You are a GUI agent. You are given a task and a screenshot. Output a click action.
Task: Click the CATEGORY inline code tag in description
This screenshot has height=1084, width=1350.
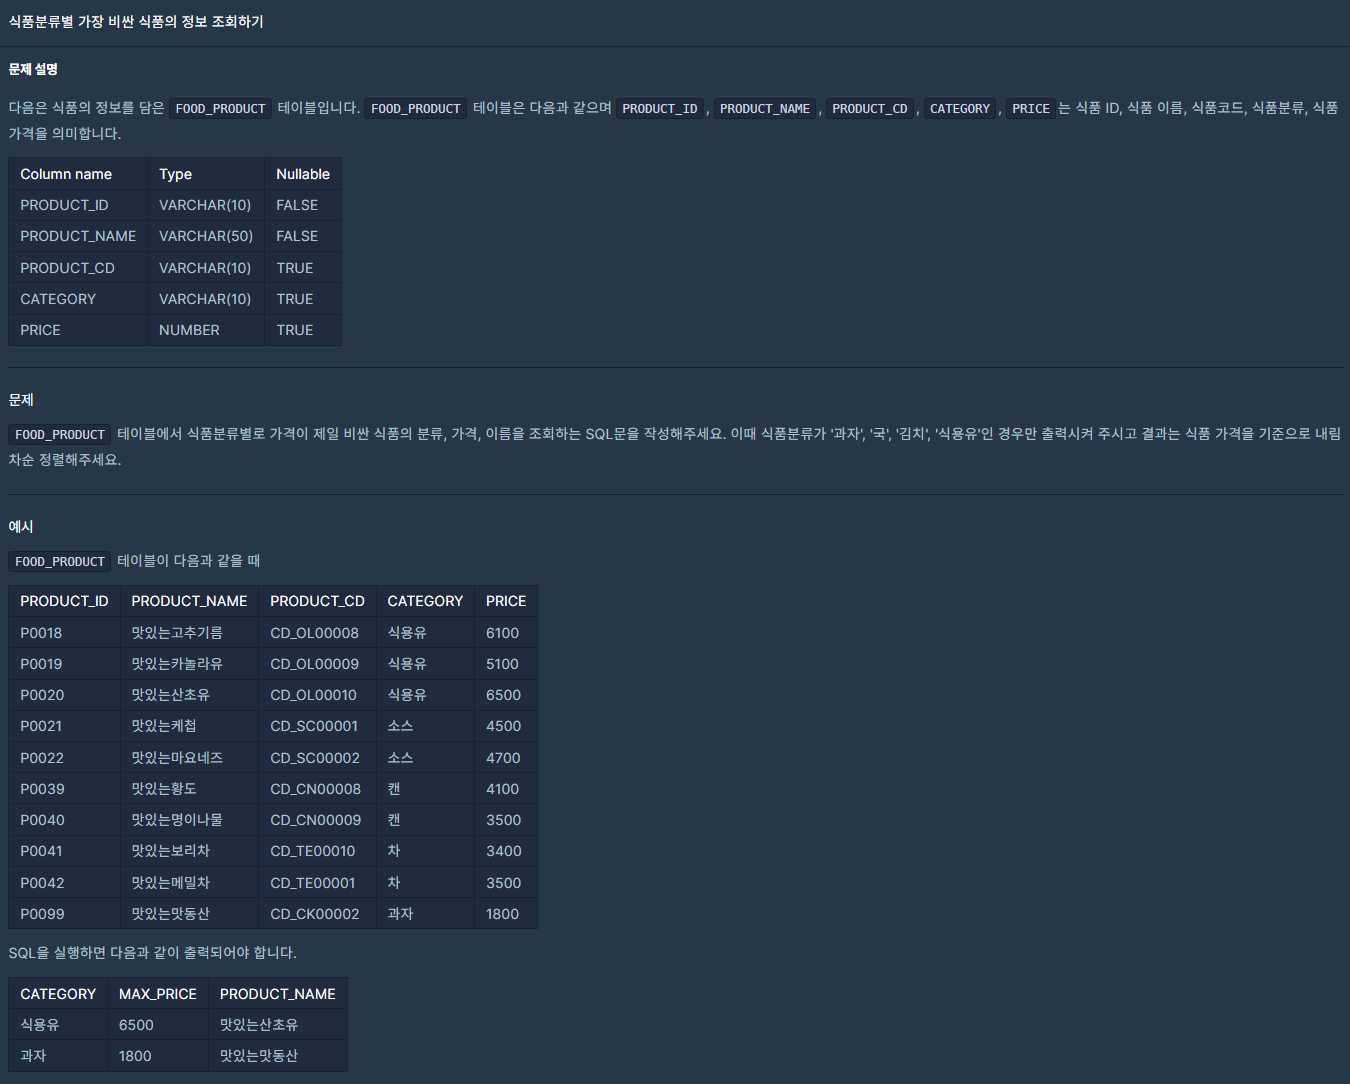(959, 108)
